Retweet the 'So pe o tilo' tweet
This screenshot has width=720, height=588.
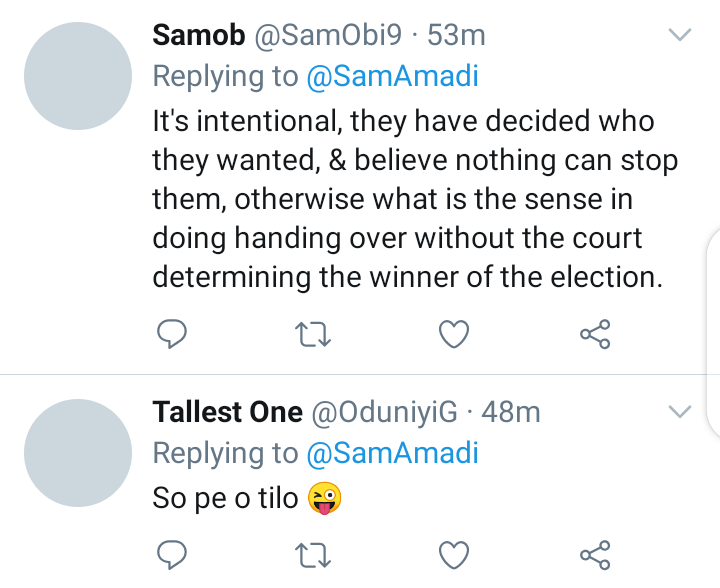click(313, 555)
